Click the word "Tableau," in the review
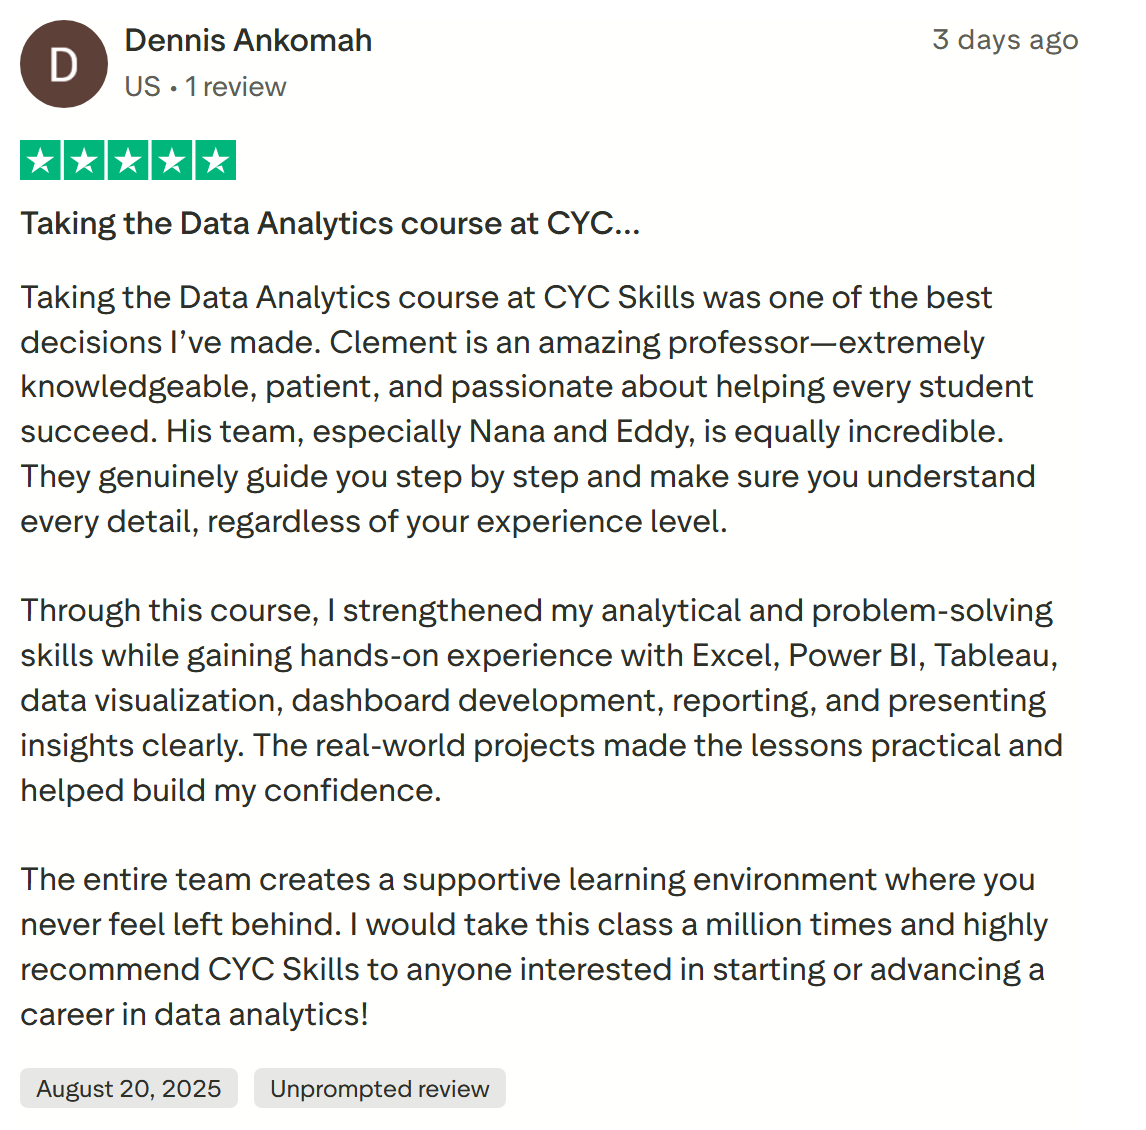This screenshot has height=1130, width=1146. coord(996,656)
